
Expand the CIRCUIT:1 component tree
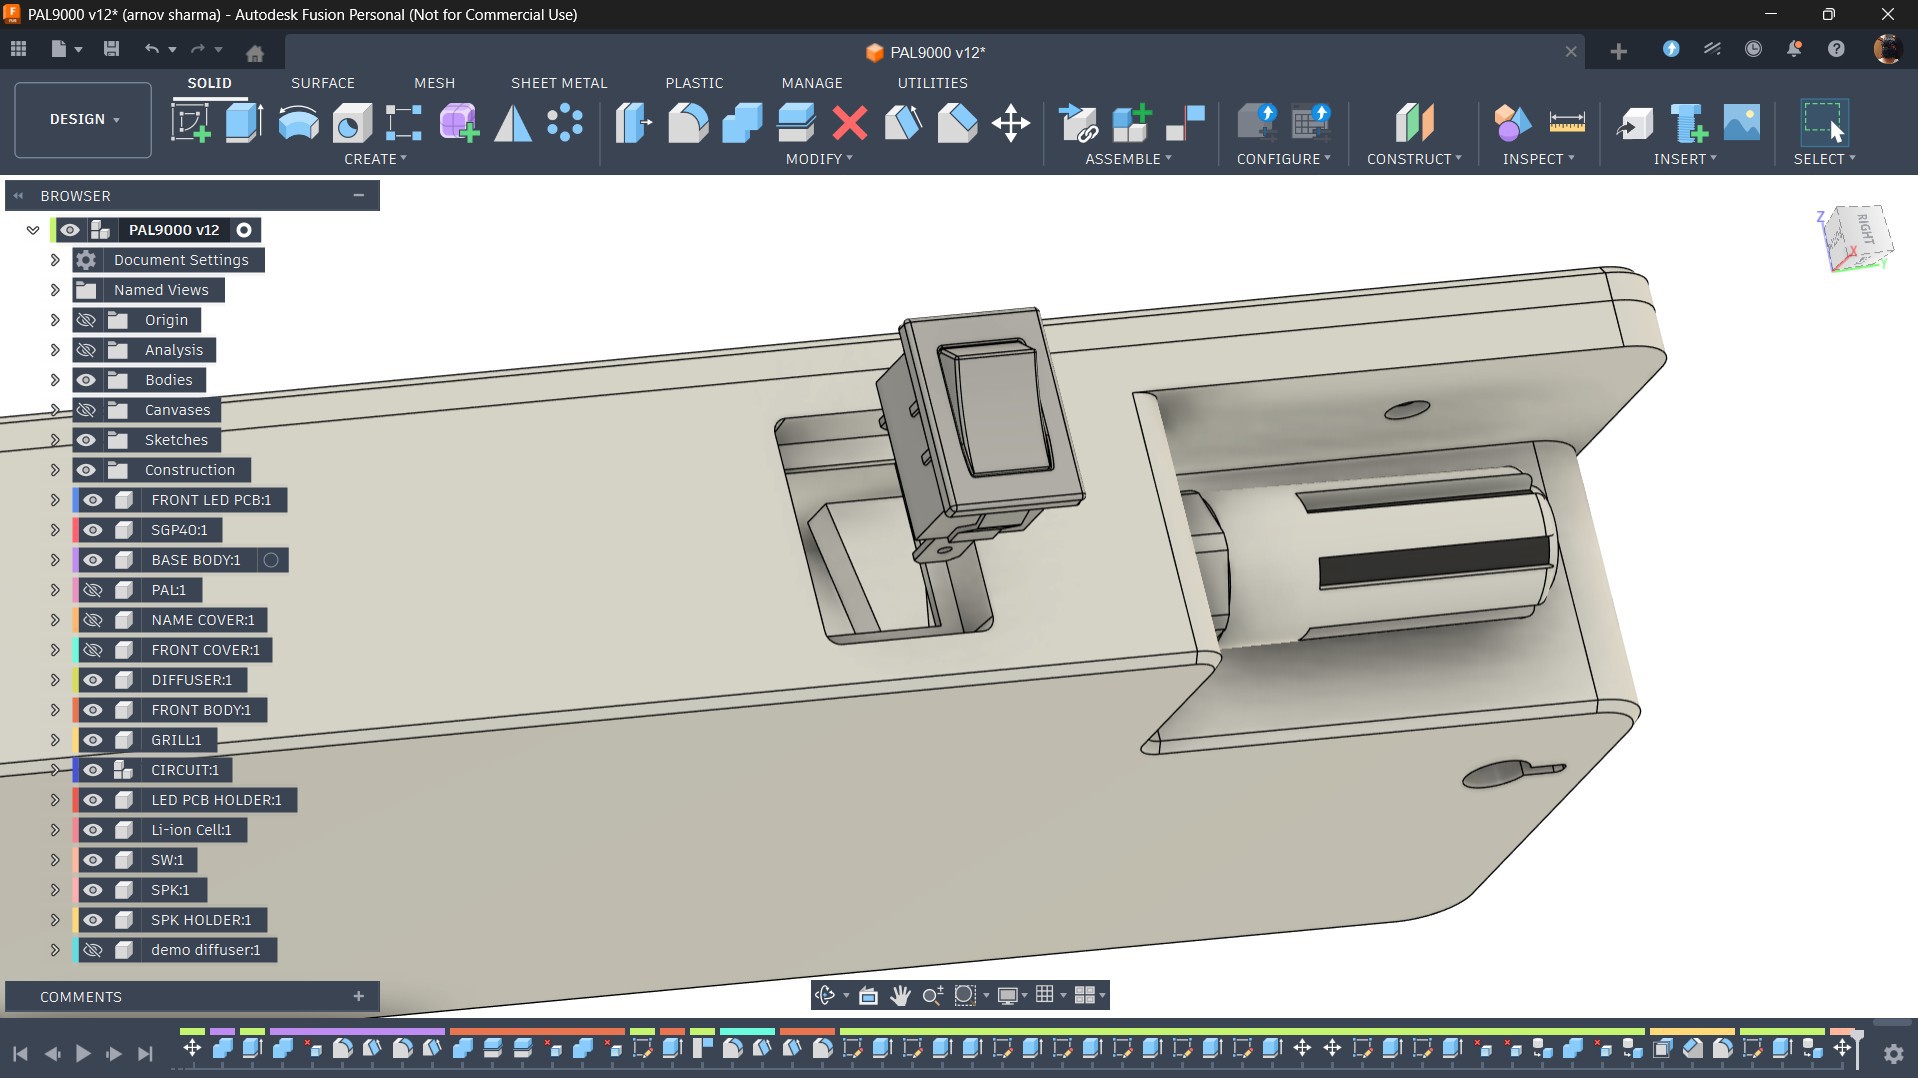coord(55,770)
